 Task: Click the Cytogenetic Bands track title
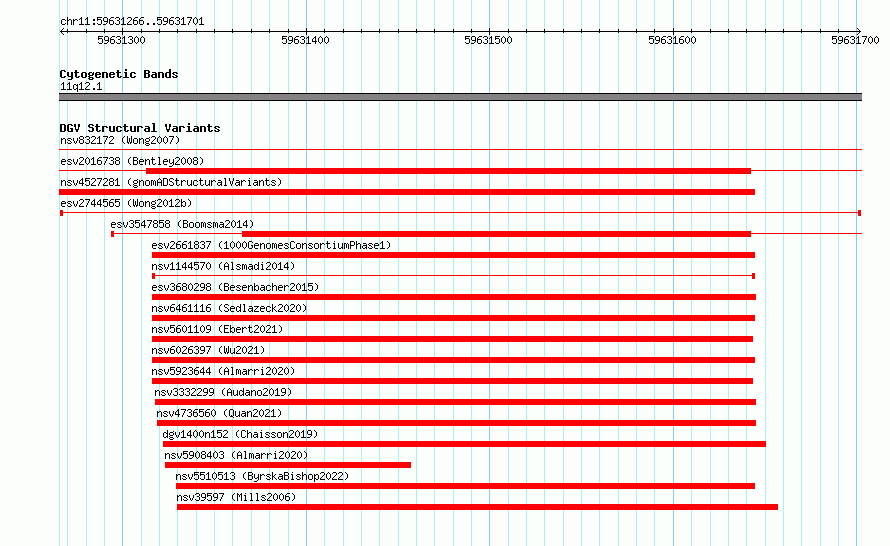click(x=119, y=74)
